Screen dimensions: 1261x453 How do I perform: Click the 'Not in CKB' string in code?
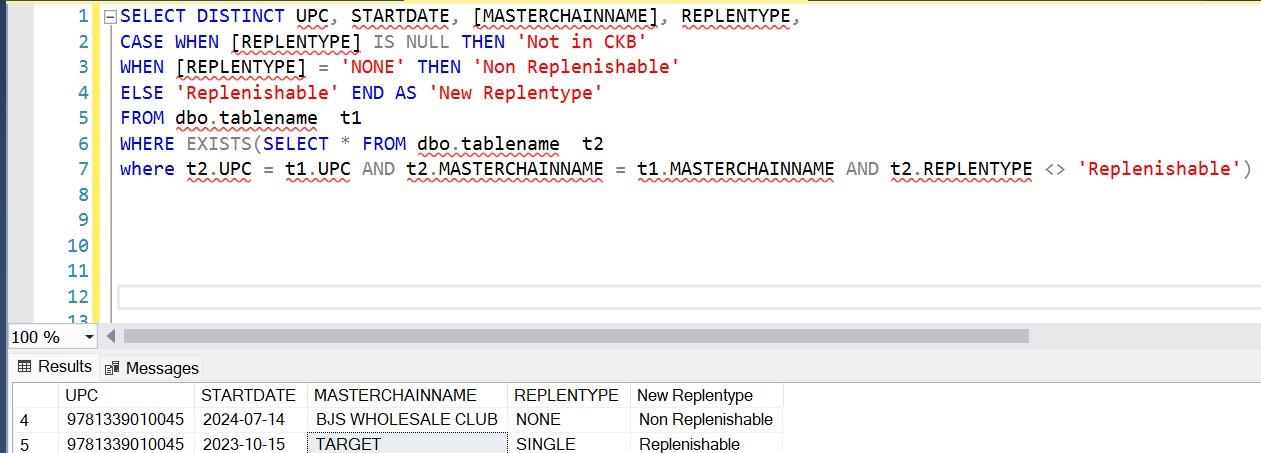(x=581, y=42)
